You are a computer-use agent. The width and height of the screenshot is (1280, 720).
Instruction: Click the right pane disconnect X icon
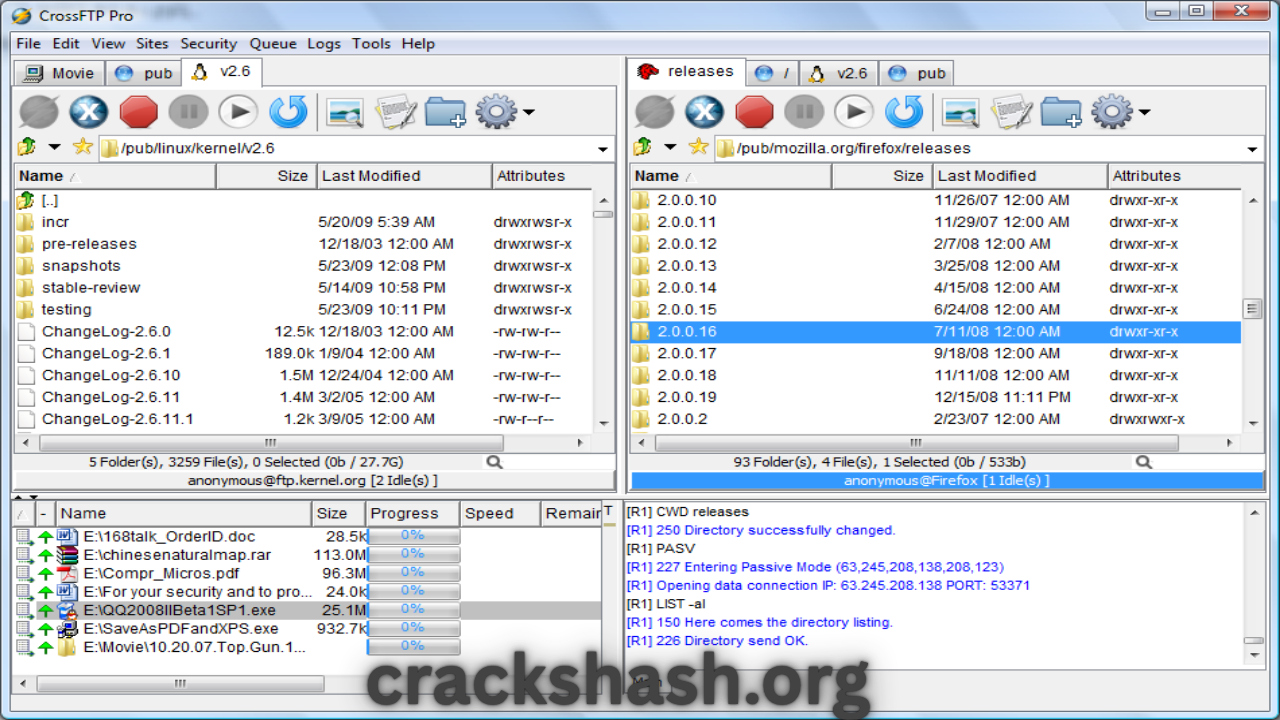click(704, 112)
